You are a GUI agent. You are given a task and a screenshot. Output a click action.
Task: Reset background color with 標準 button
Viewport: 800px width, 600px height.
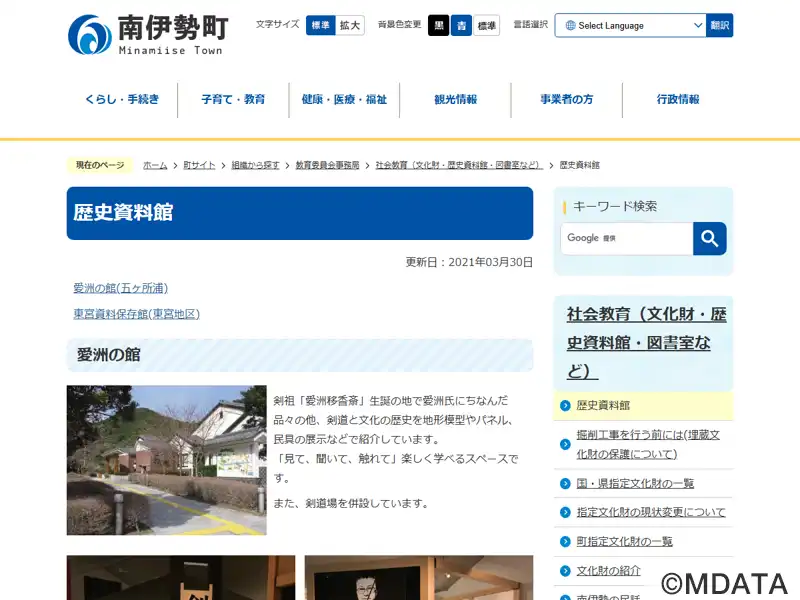click(x=487, y=25)
